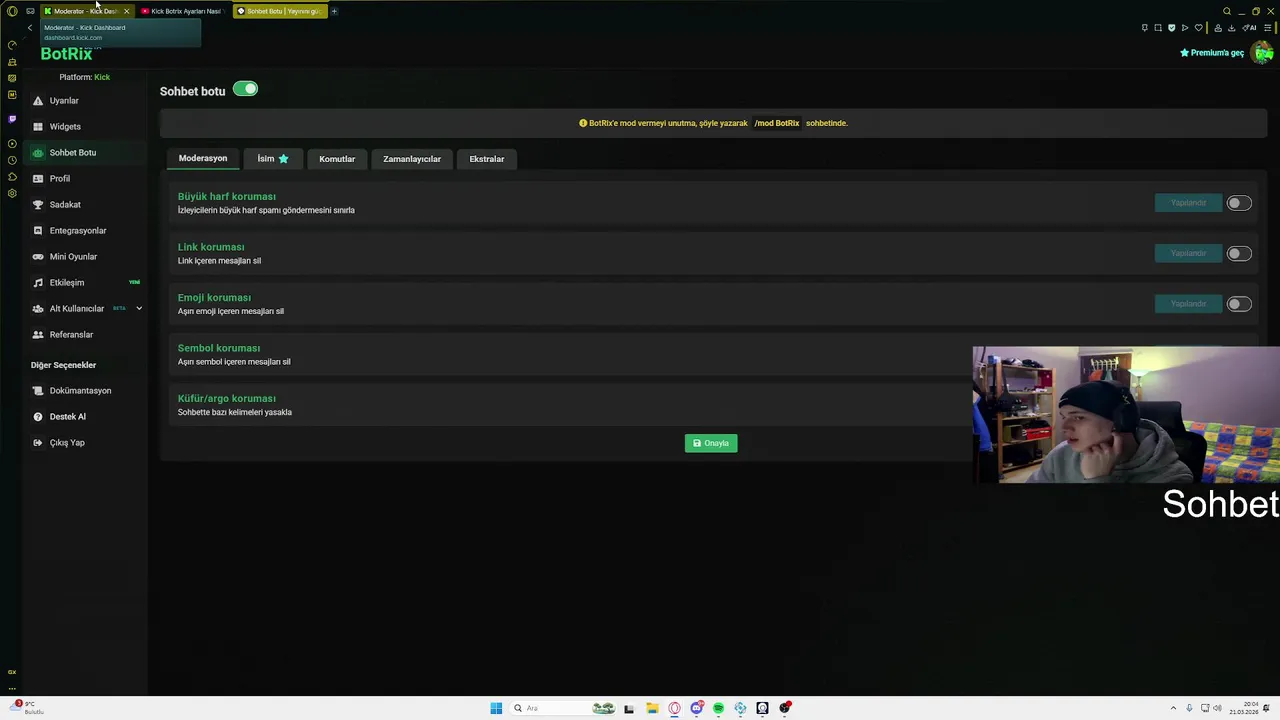Open the browser profile person icon

coord(1217,28)
